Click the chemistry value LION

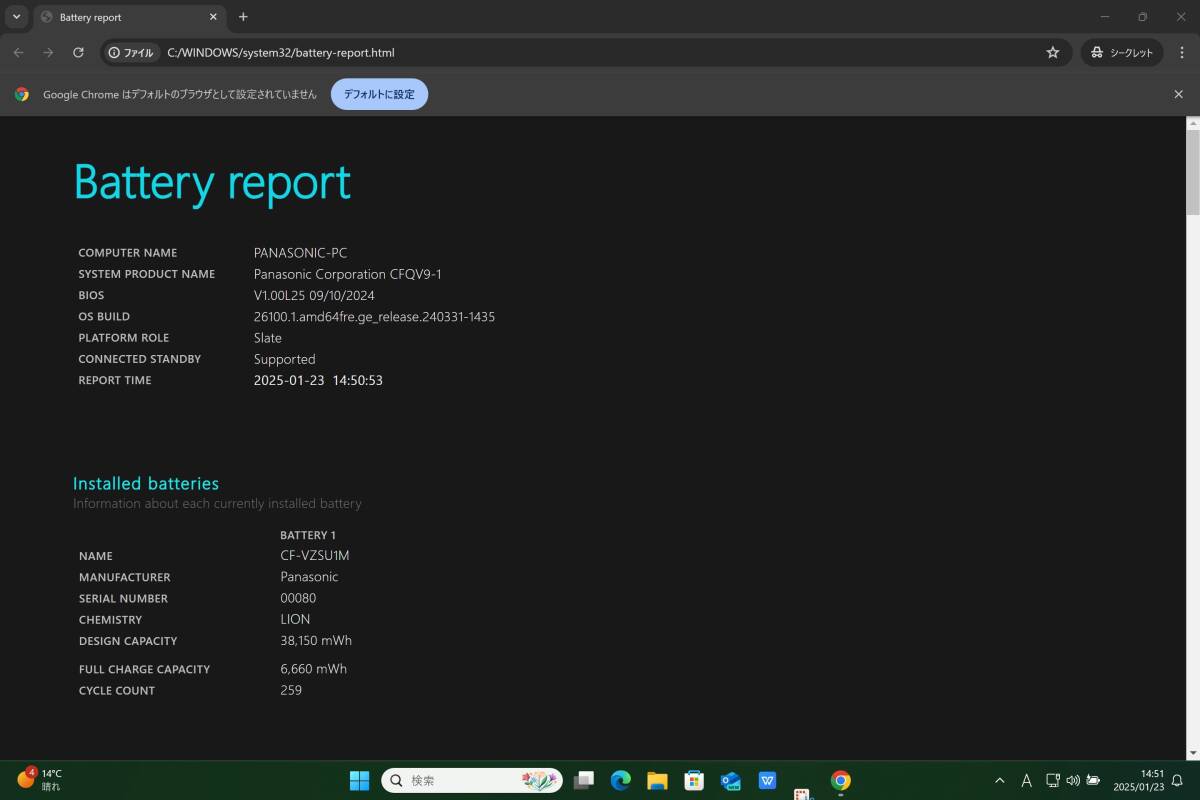coord(295,619)
